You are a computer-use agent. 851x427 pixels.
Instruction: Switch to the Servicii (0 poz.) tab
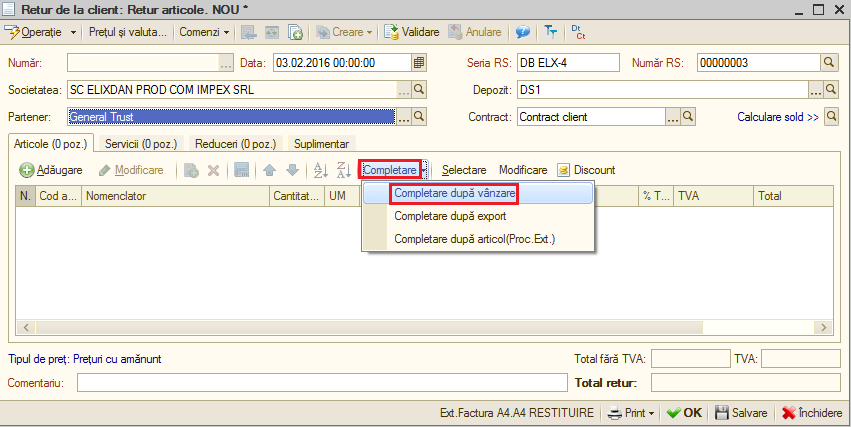141,144
